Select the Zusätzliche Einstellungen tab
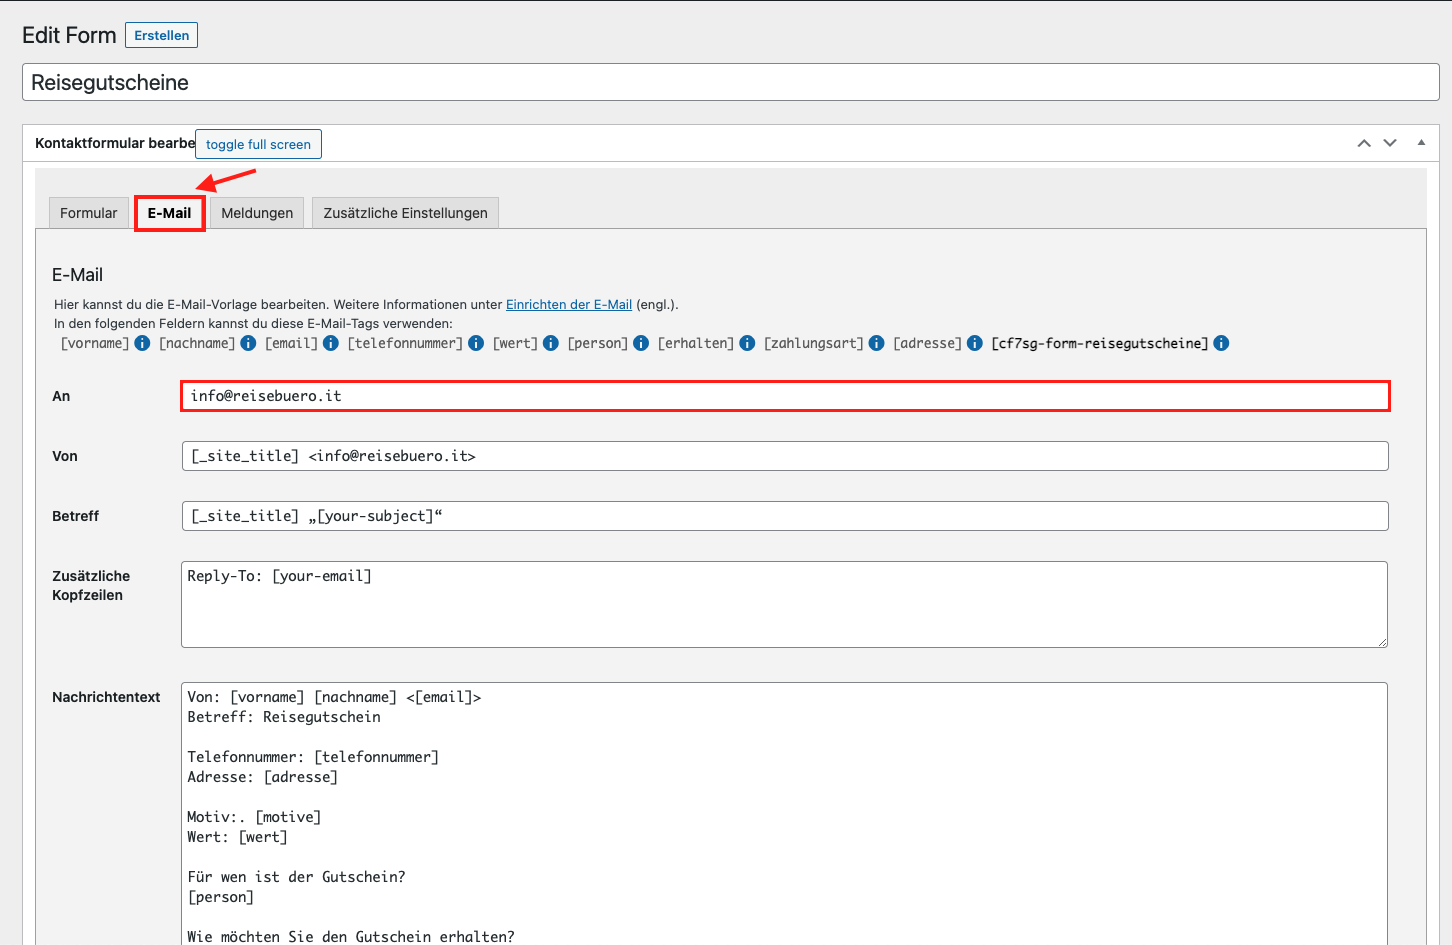 (x=405, y=213)
